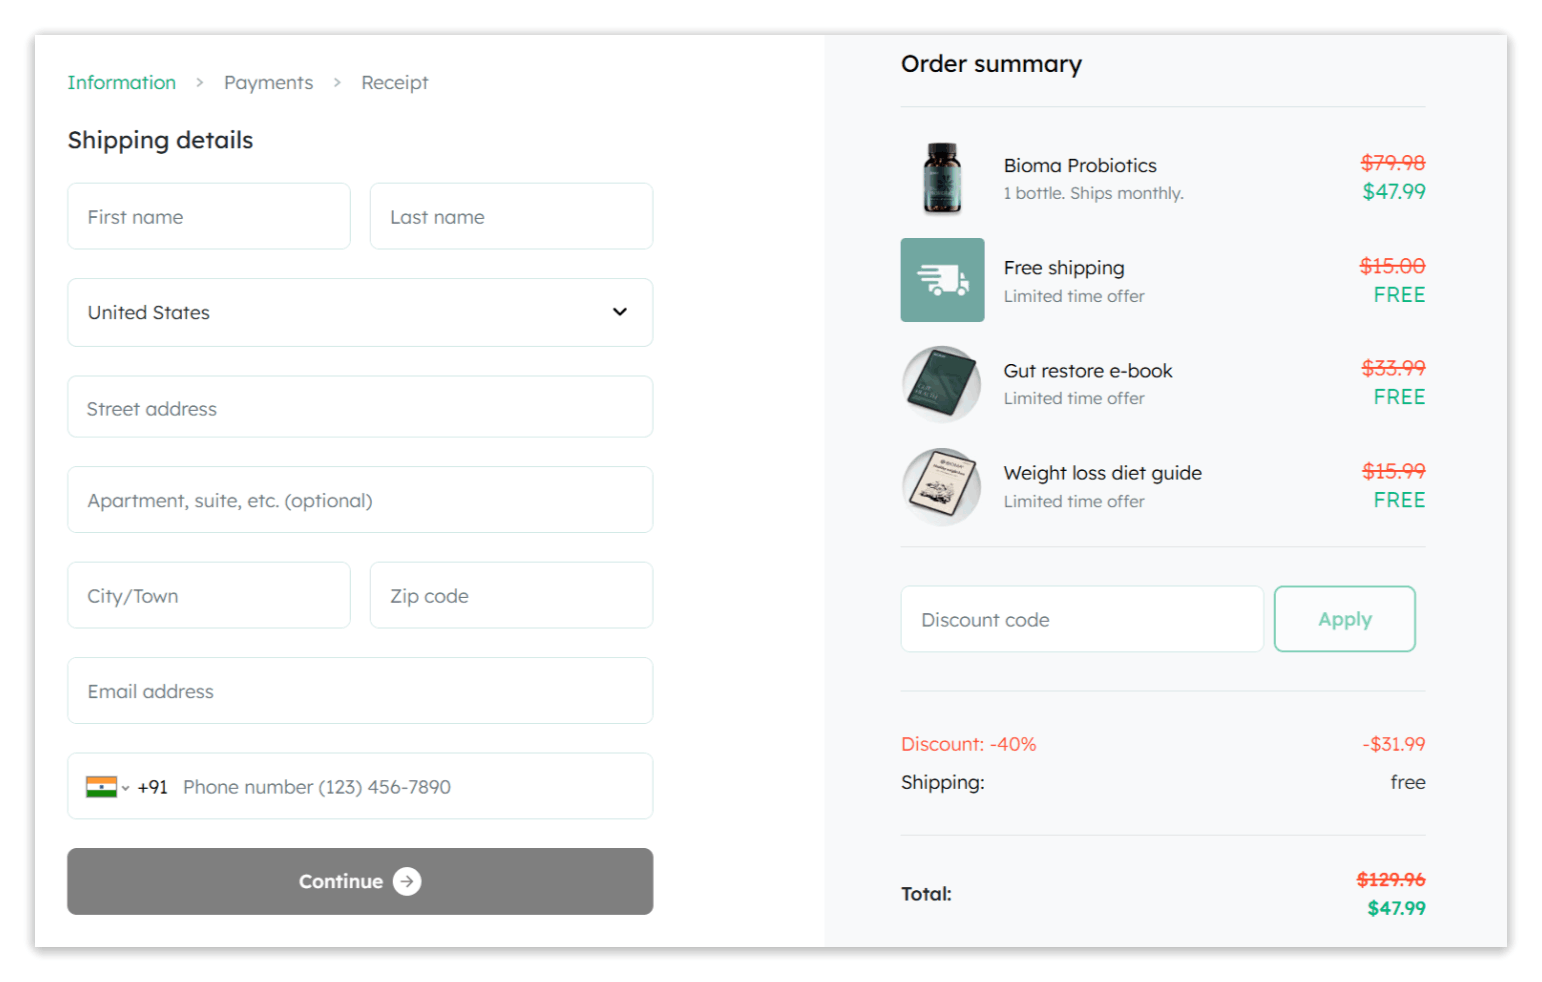Switch to the Payments step
Image resolution: width=1542 pixels, height=982 pixels.
[268, 82]
